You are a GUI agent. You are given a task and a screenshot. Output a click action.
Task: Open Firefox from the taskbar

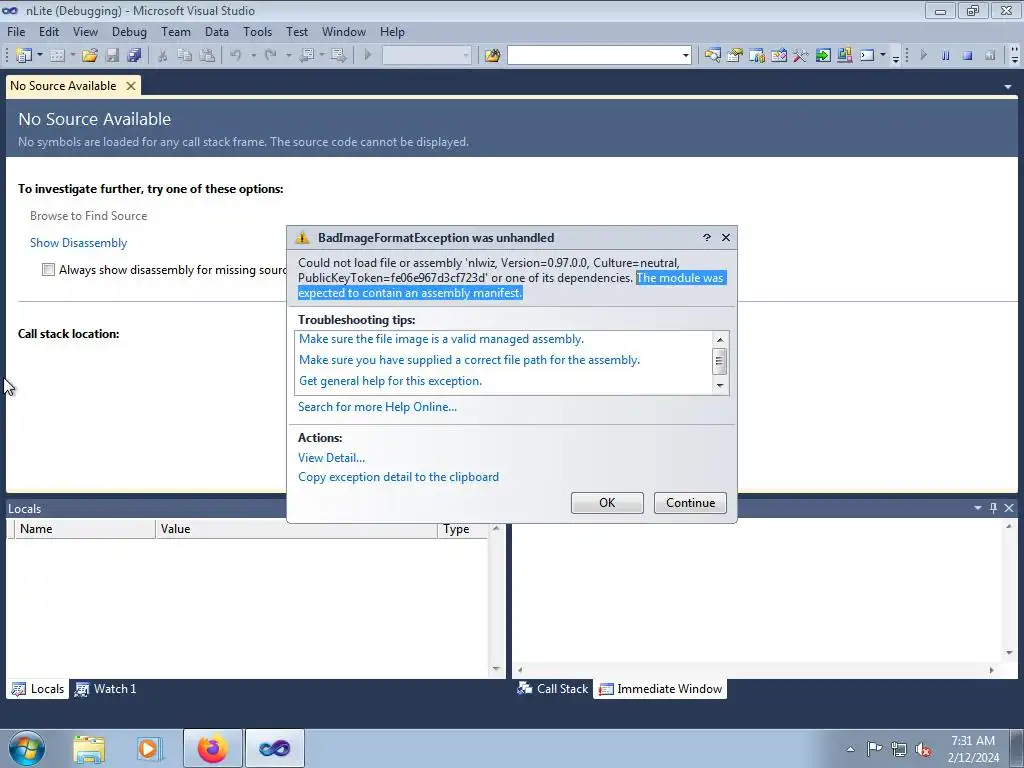(213, 748)
